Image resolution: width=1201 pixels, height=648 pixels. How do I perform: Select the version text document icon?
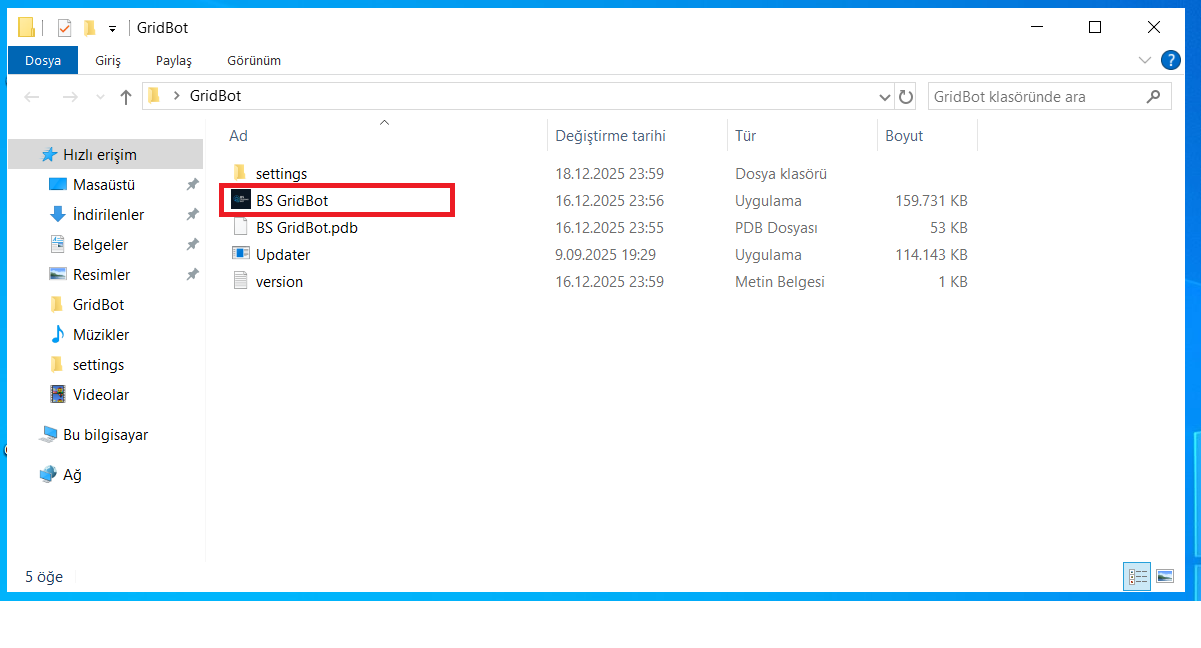click(240, 282)
